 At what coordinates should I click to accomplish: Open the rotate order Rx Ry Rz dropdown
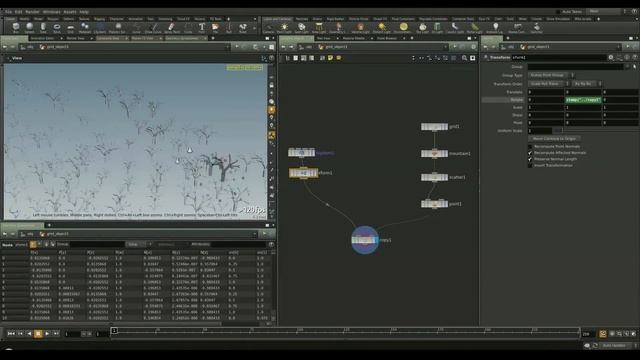[x=587, y=84]
